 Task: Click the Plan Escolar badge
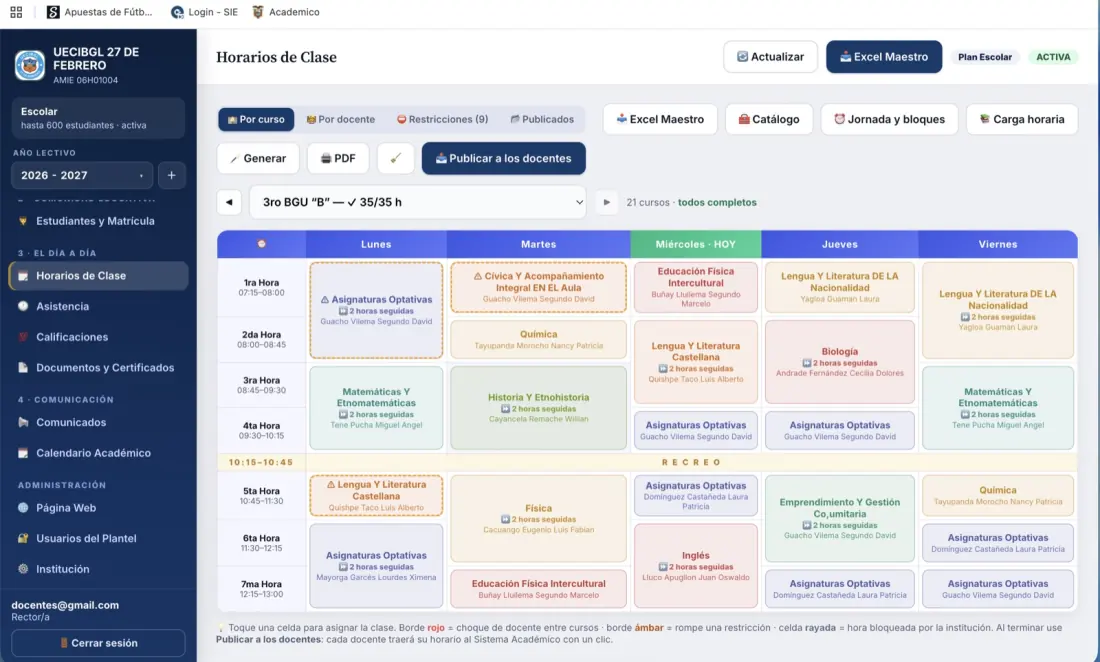pos(985,57)
